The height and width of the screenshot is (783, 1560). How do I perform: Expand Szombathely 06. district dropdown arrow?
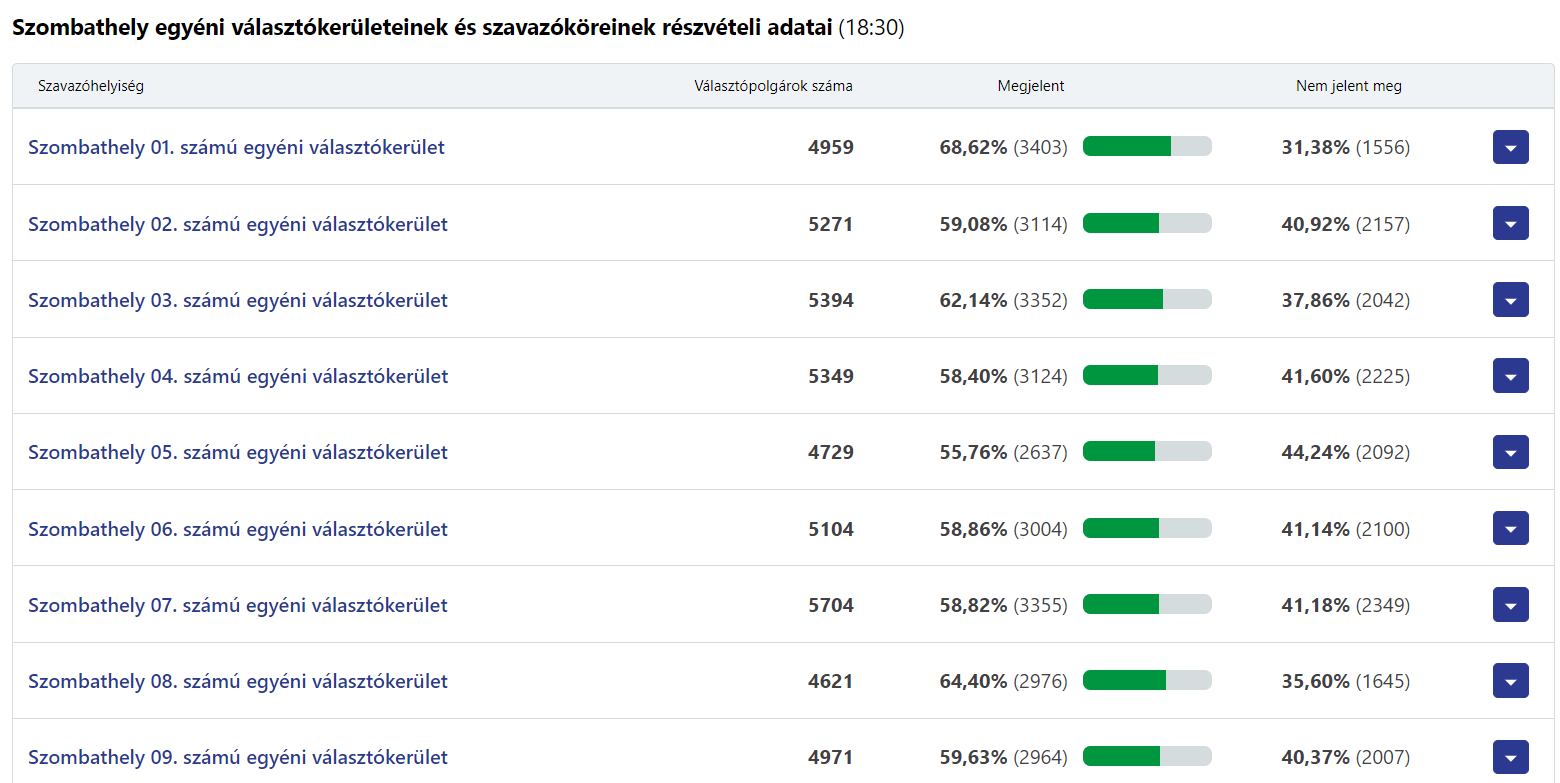[x=1510, y=528]
